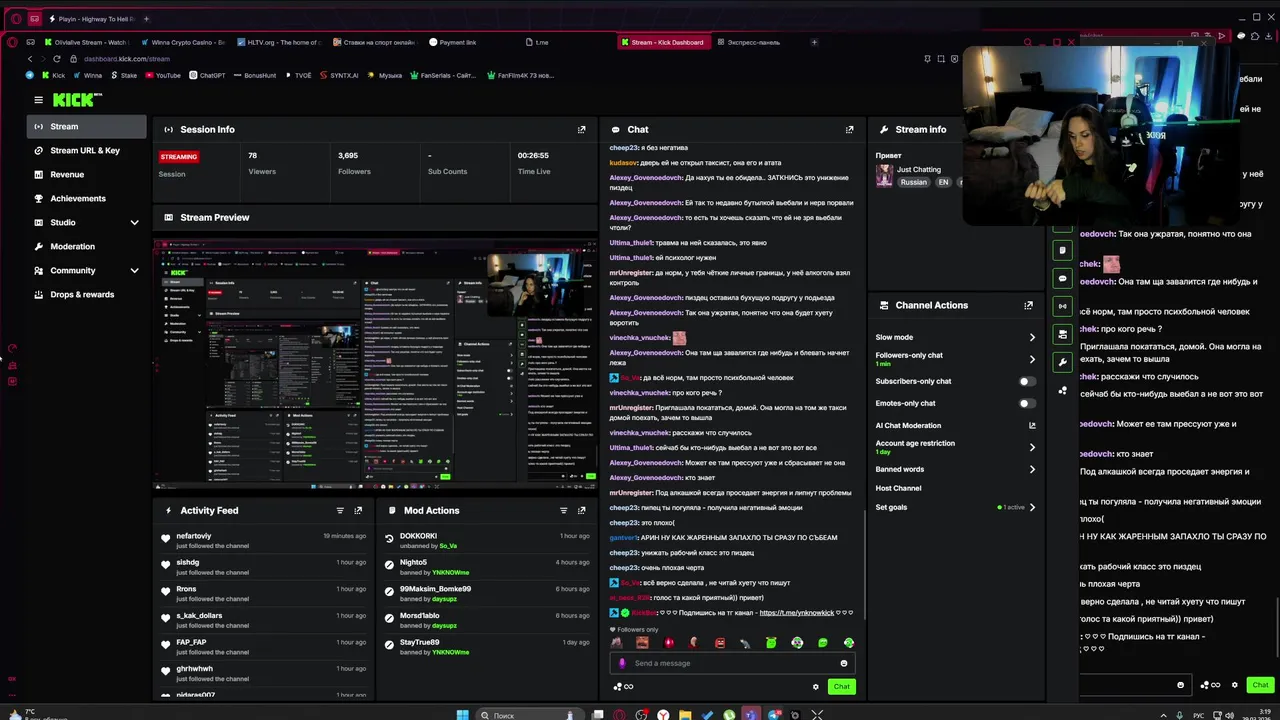1280x720 pixels.
Task: Pop out the Chat panel
Action: (x=849, y=129)
